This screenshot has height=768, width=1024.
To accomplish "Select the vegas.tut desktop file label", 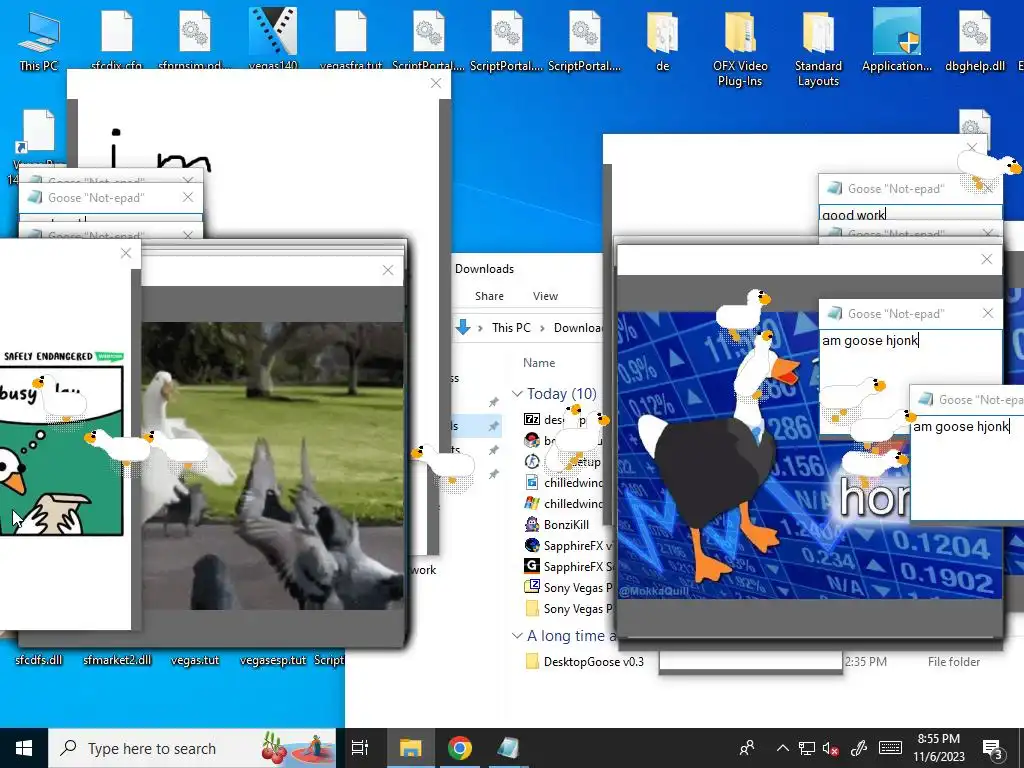I will click(x=195, y=660).
